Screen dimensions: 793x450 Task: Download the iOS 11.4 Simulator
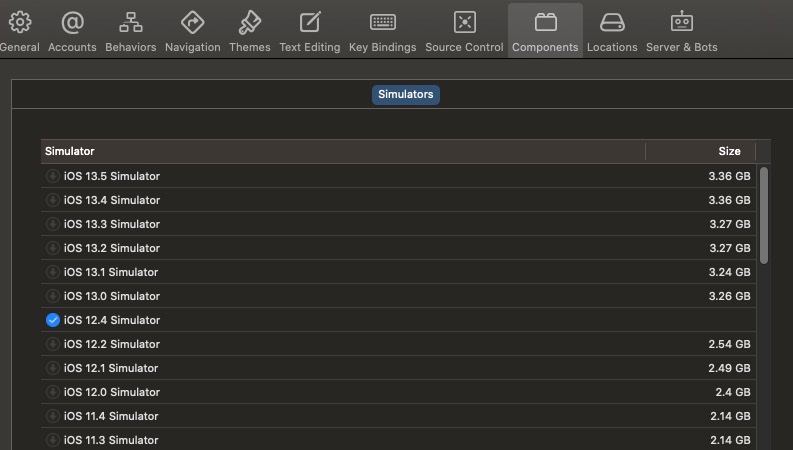tap(53, 416)
